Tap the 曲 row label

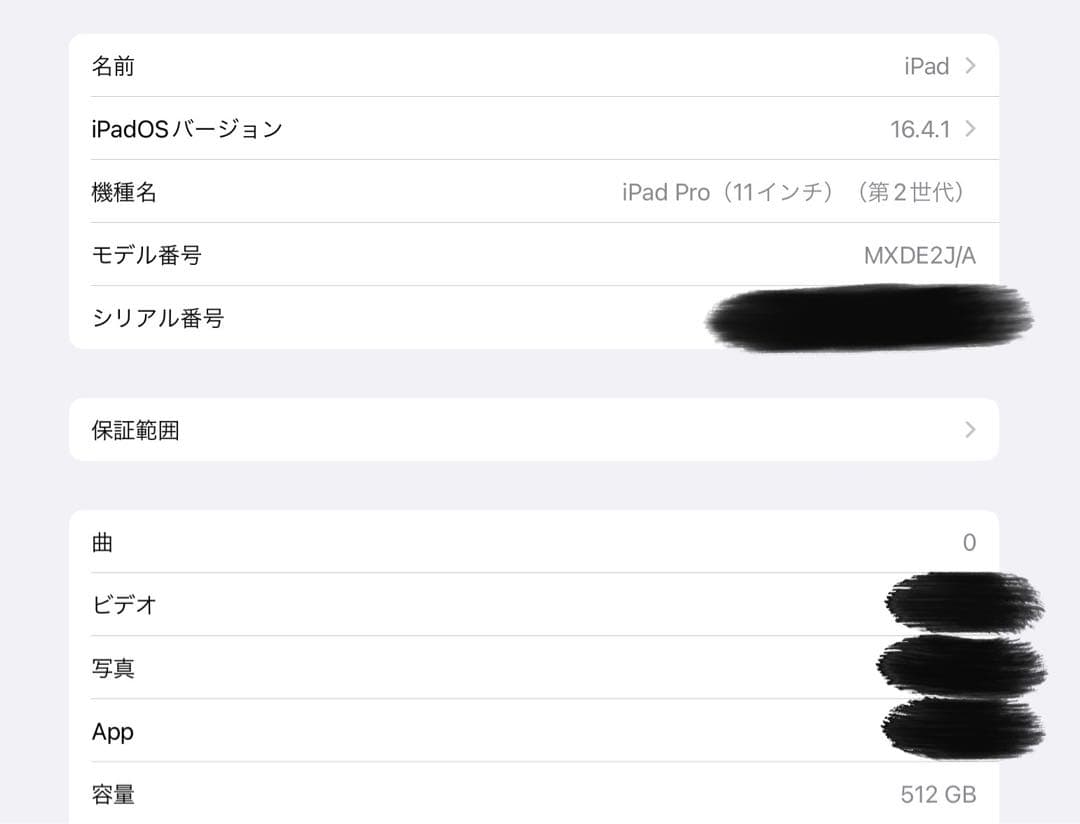coord(102,542)
